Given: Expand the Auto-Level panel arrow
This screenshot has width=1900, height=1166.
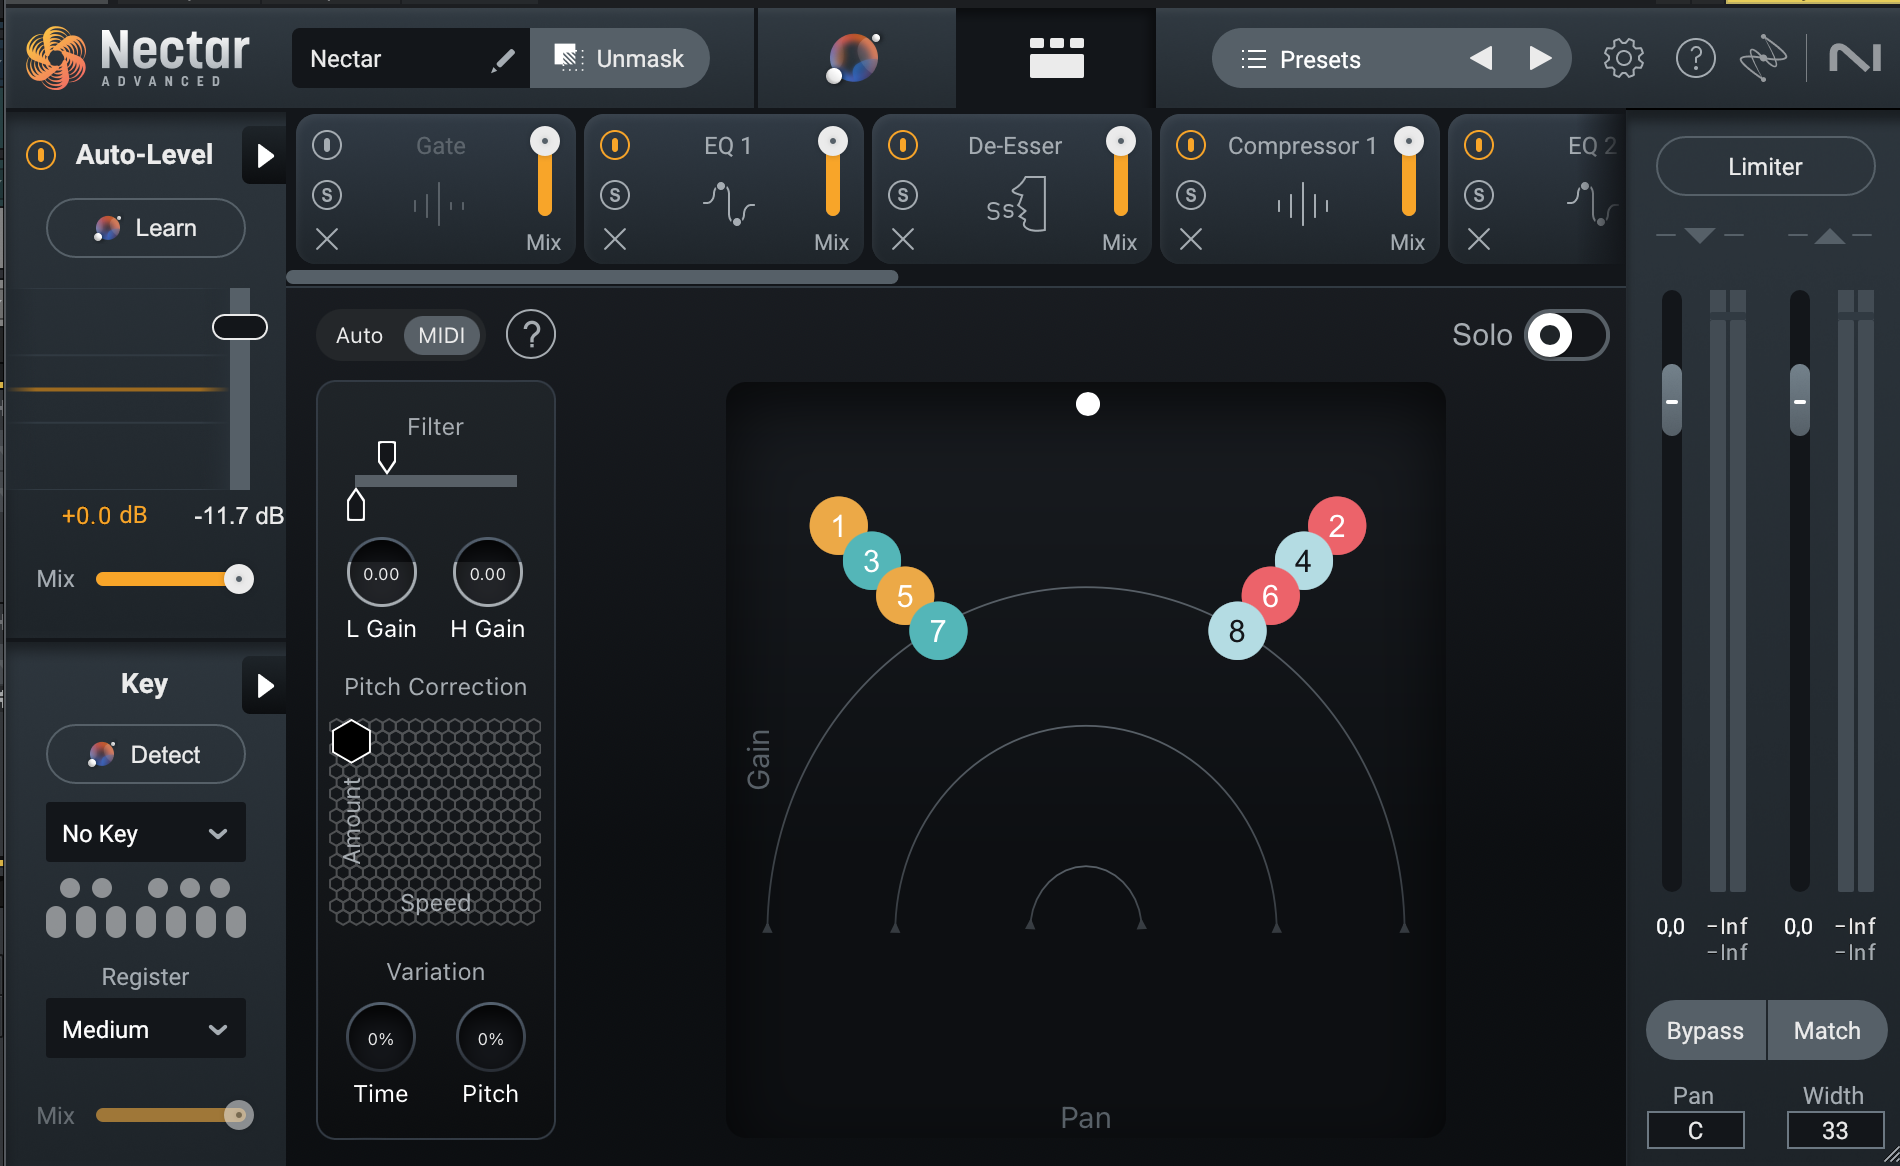Looking at the screenshot, I should [x=265, y=156].
